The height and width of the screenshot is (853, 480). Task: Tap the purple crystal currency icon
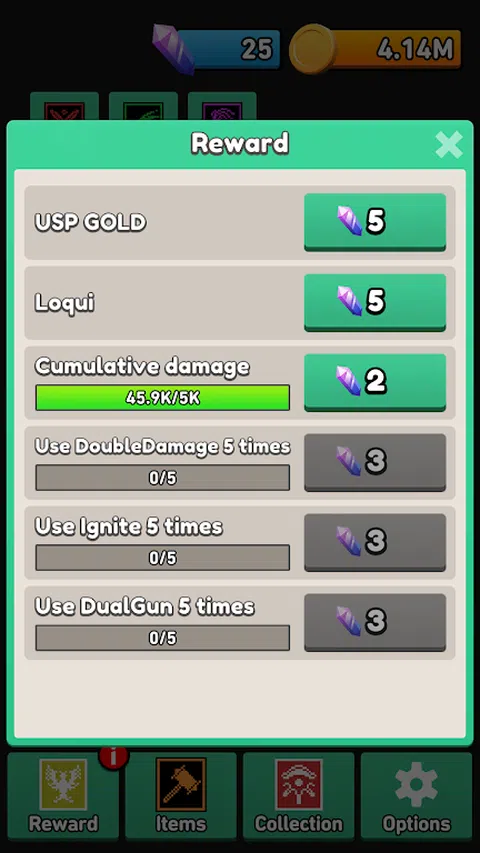(x=173, y=49)
